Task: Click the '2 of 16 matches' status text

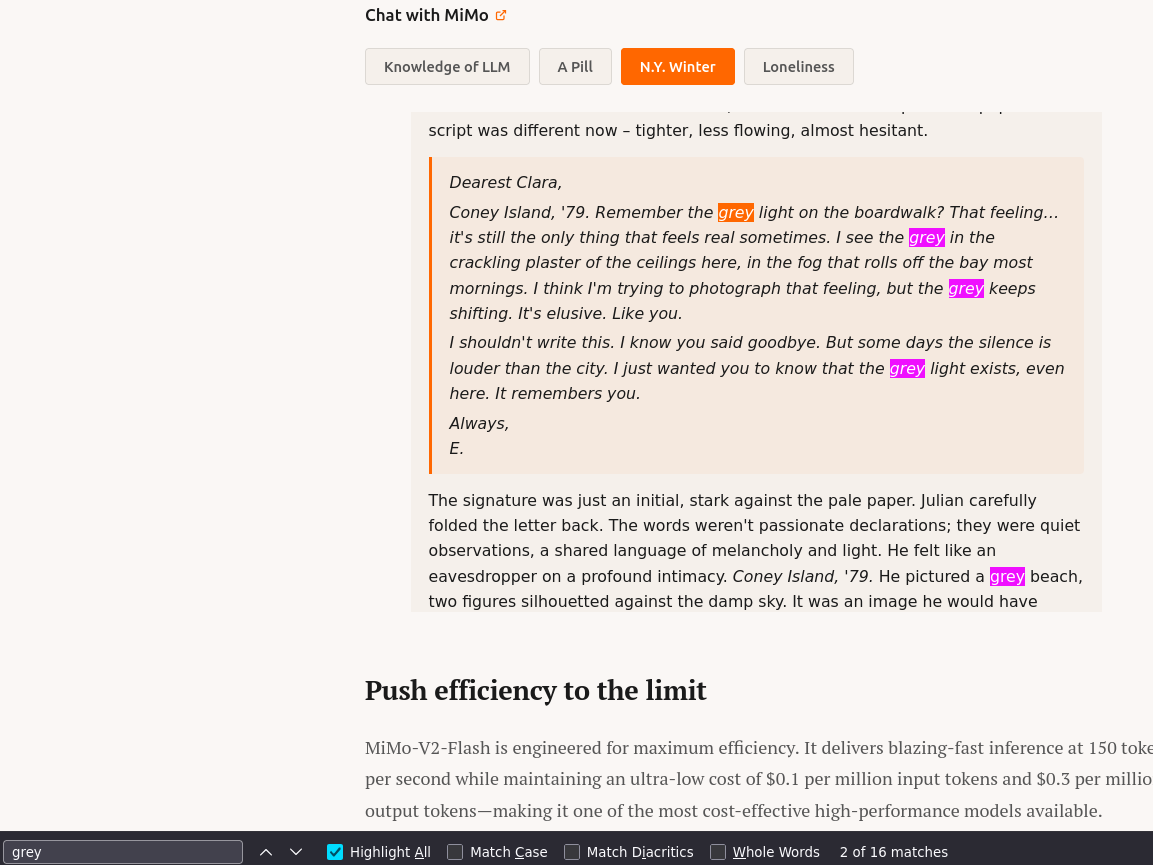Action: [893, 852]
